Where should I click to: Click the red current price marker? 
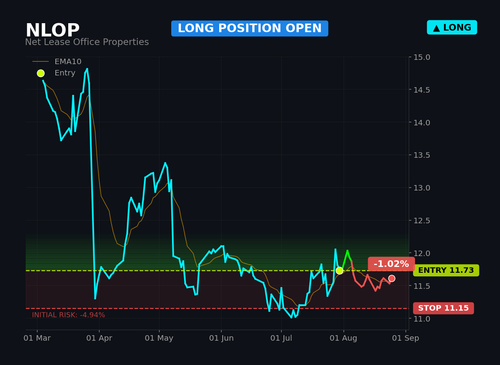(392, 278)
